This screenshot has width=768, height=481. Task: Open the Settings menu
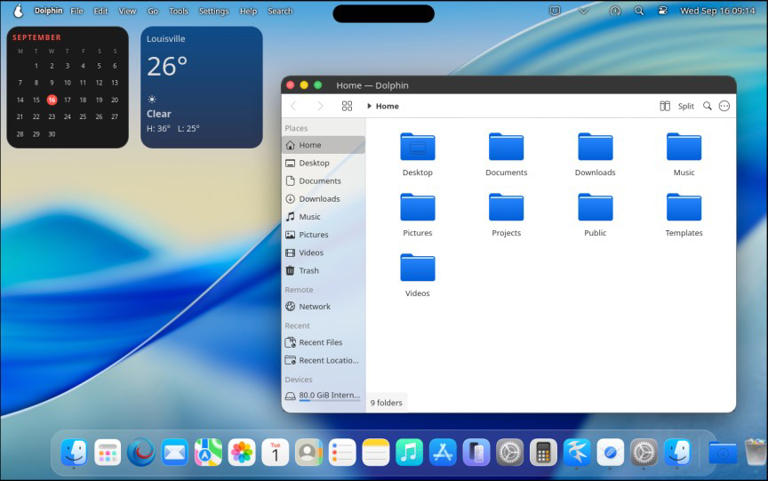214,11
